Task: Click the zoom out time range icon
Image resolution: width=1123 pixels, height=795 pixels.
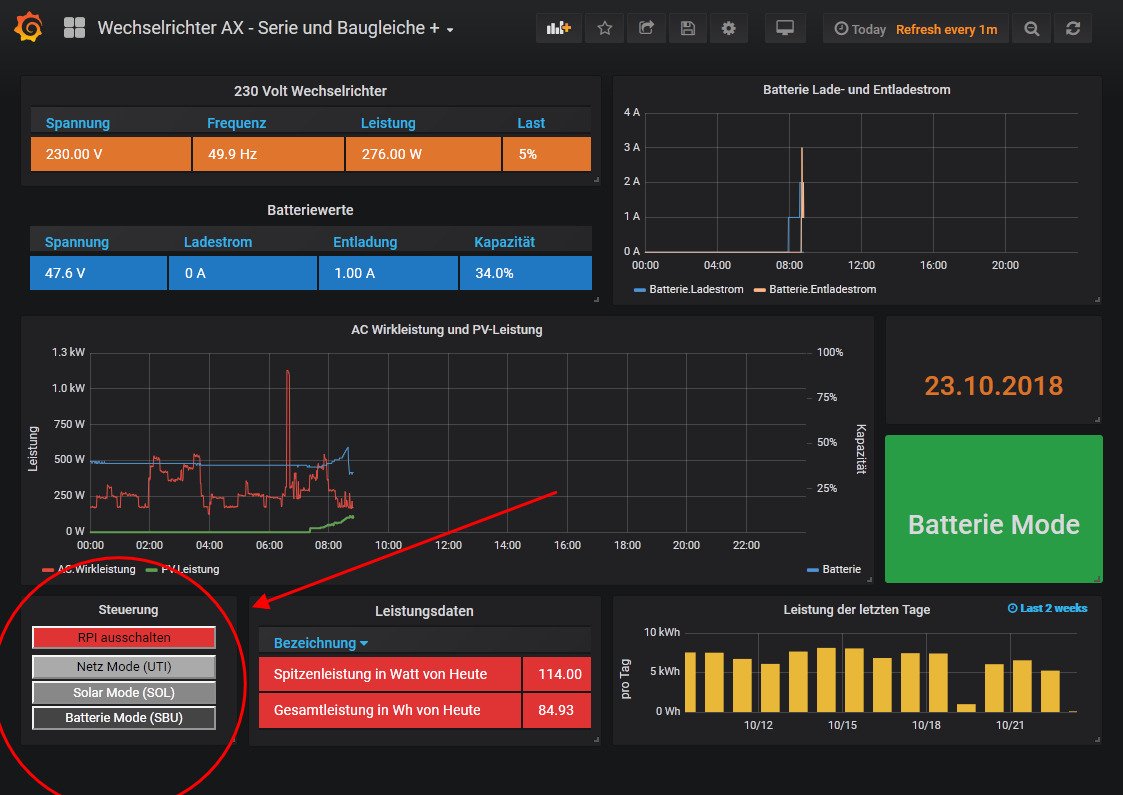Action: (1031, 29)
